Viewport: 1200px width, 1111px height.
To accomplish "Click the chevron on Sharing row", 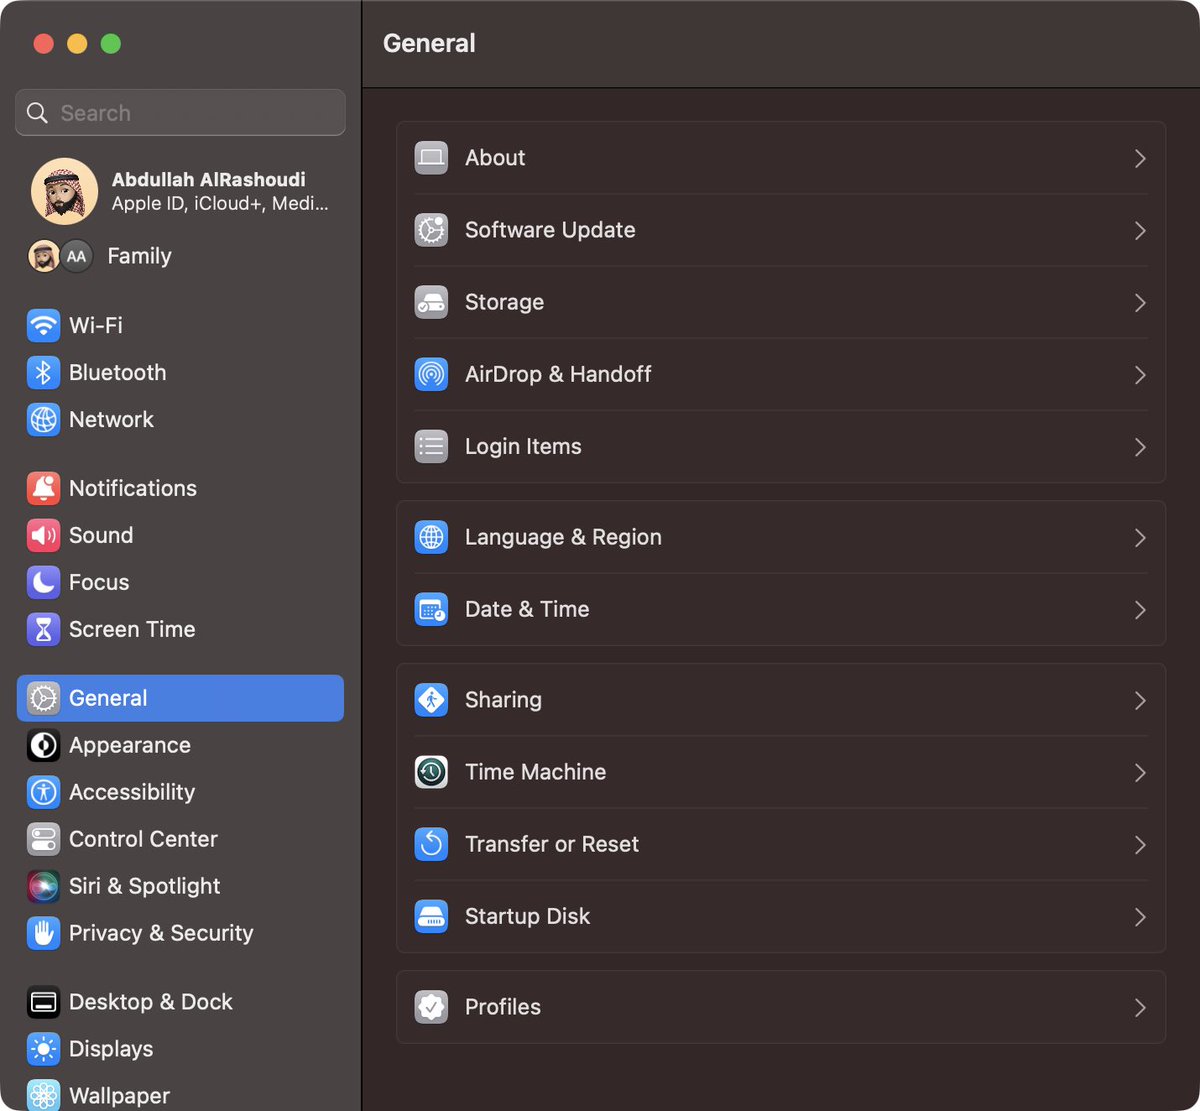I will point(1140,700).
